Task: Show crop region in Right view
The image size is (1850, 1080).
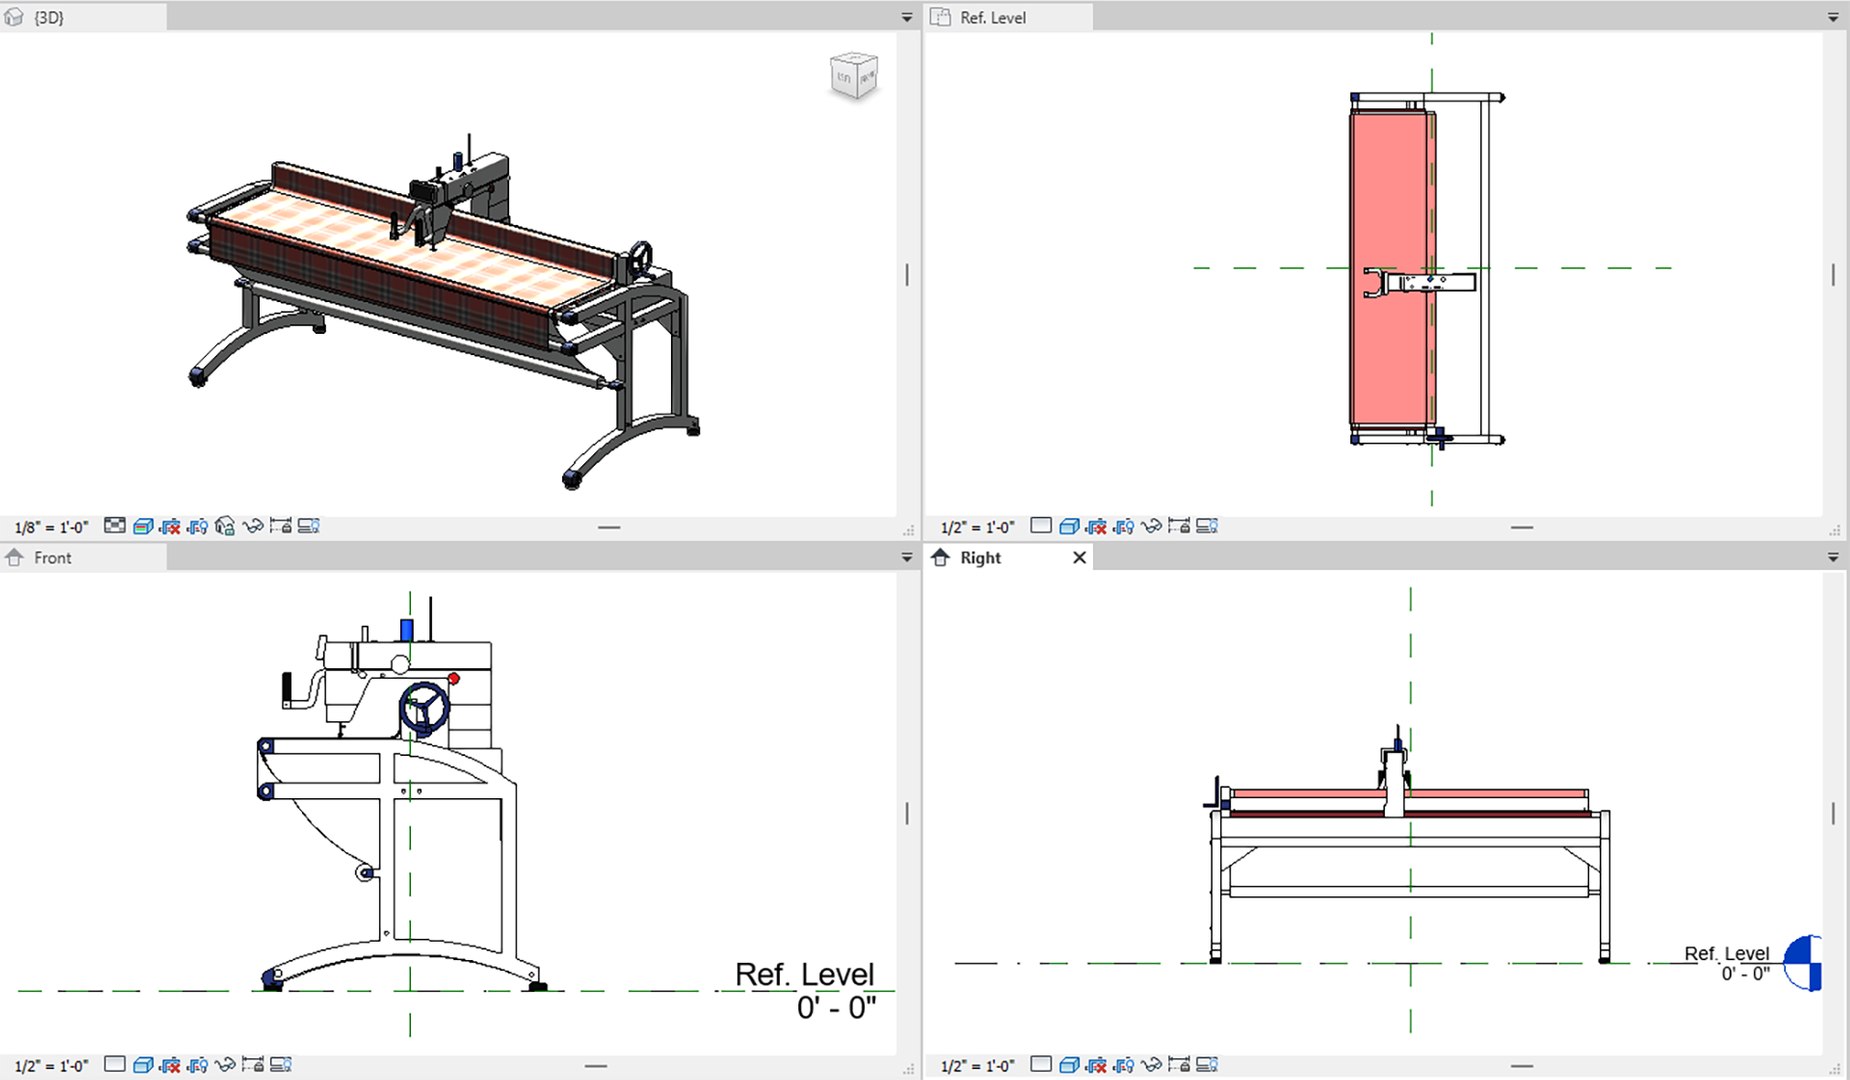Action: click(x=1124, y=1065)
